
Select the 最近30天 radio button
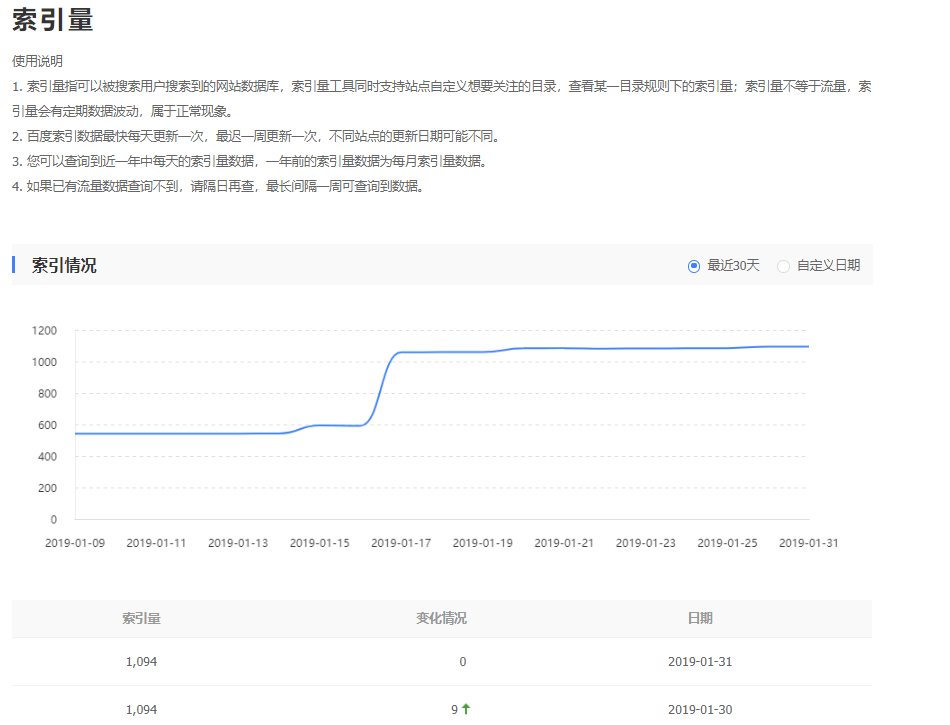[x=694, y=265]
